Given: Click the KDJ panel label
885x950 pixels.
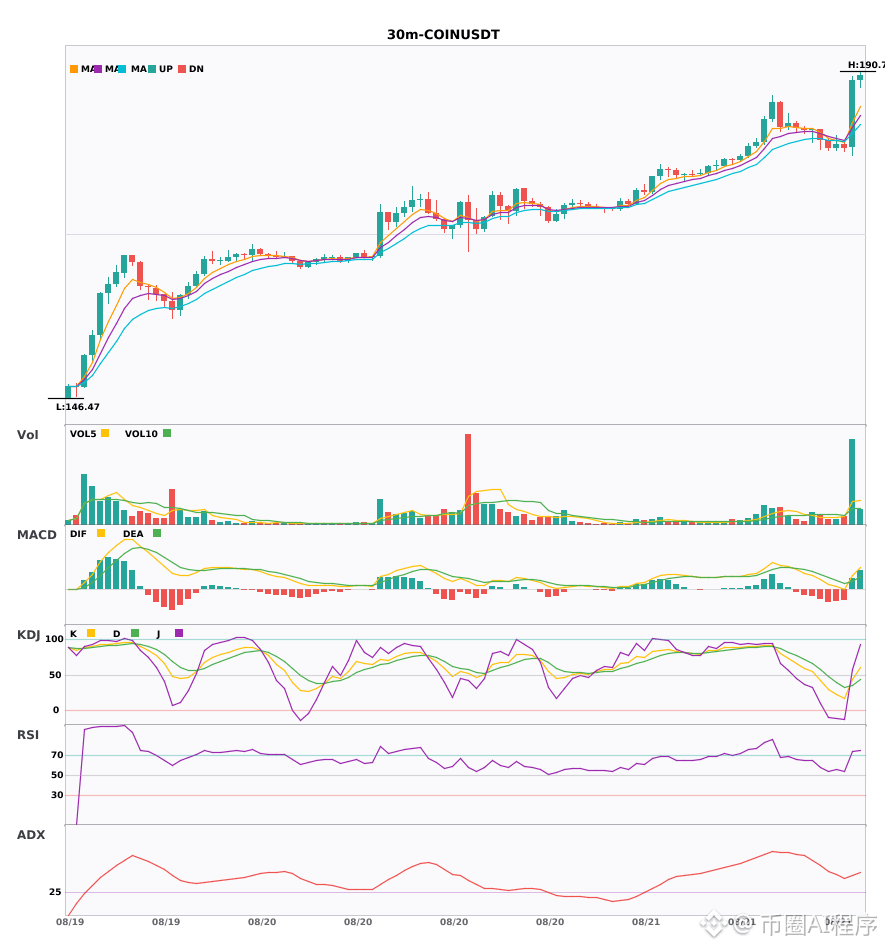Looking at the screenshot, I should pyautogui.click(x=28, y=635).
